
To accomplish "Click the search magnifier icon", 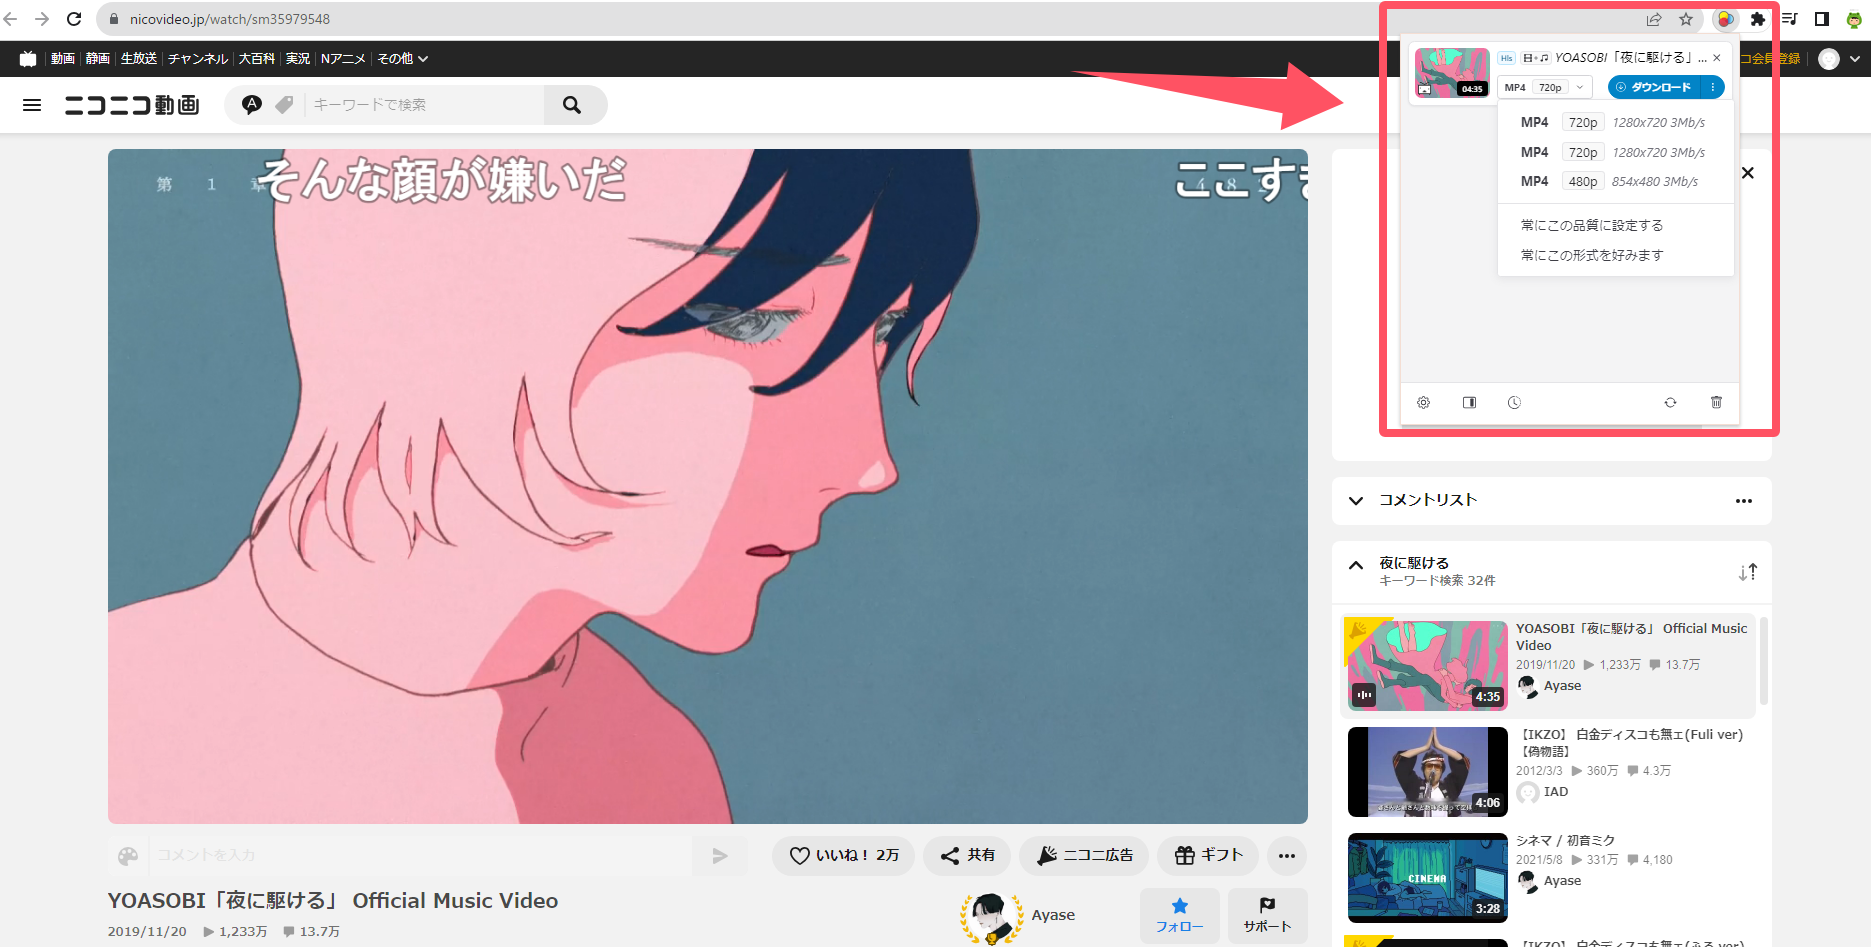I will [x=571, y=104].
